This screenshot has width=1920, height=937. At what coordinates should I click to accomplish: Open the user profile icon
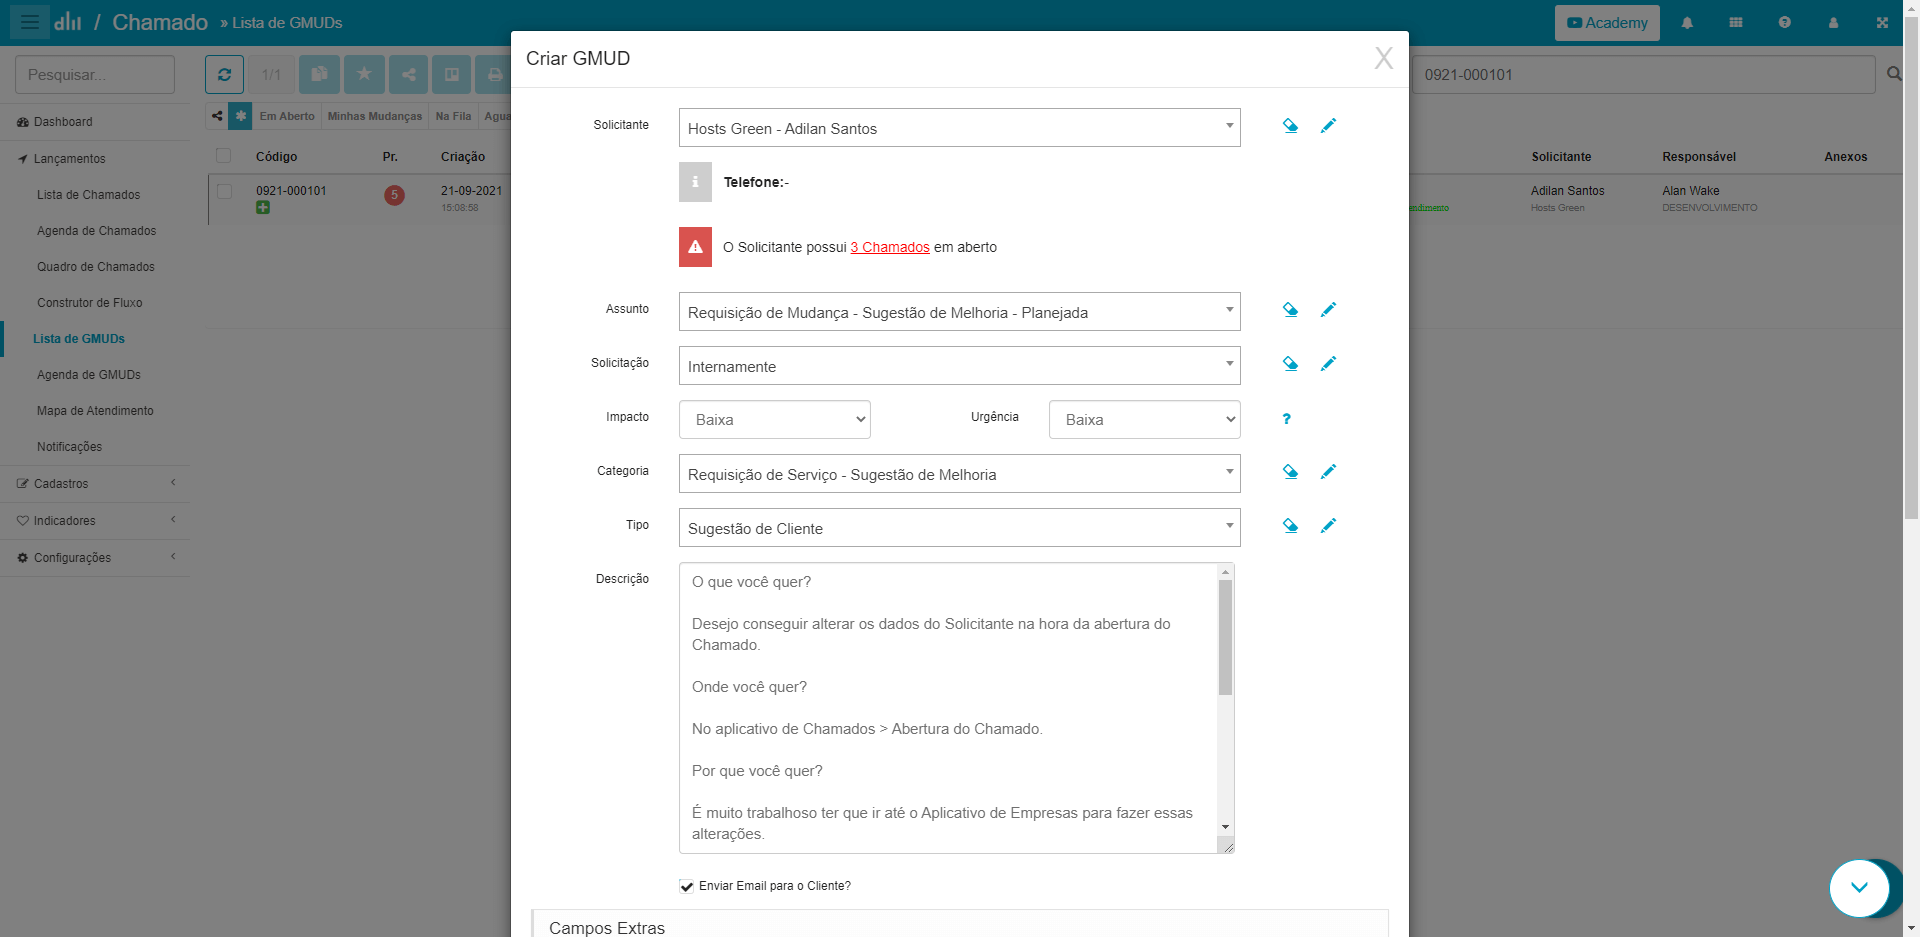(1833, 23)
